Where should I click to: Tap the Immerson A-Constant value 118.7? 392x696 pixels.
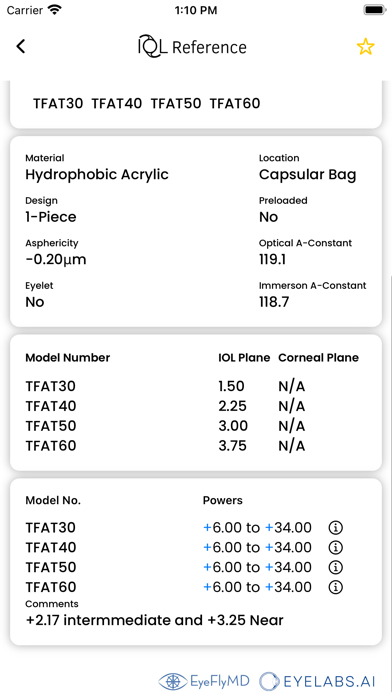click(x=274, y=302)
